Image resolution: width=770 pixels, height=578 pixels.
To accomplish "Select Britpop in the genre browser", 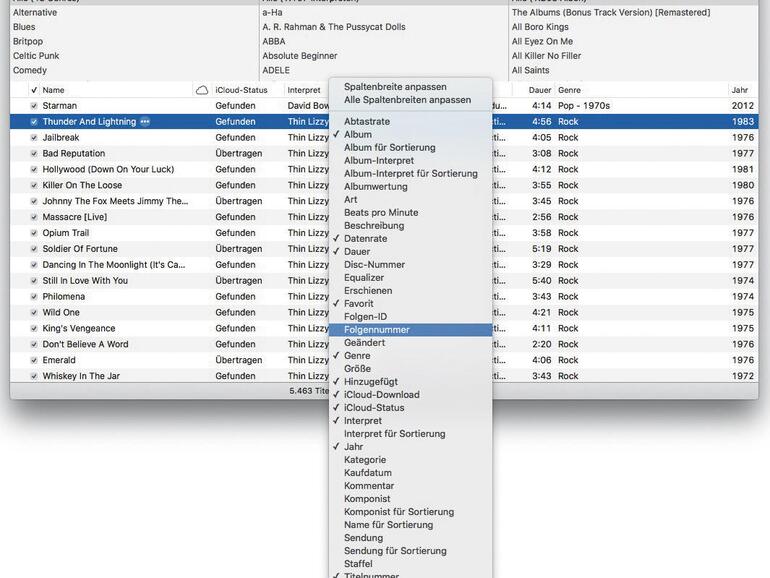I will pos(28,42).
